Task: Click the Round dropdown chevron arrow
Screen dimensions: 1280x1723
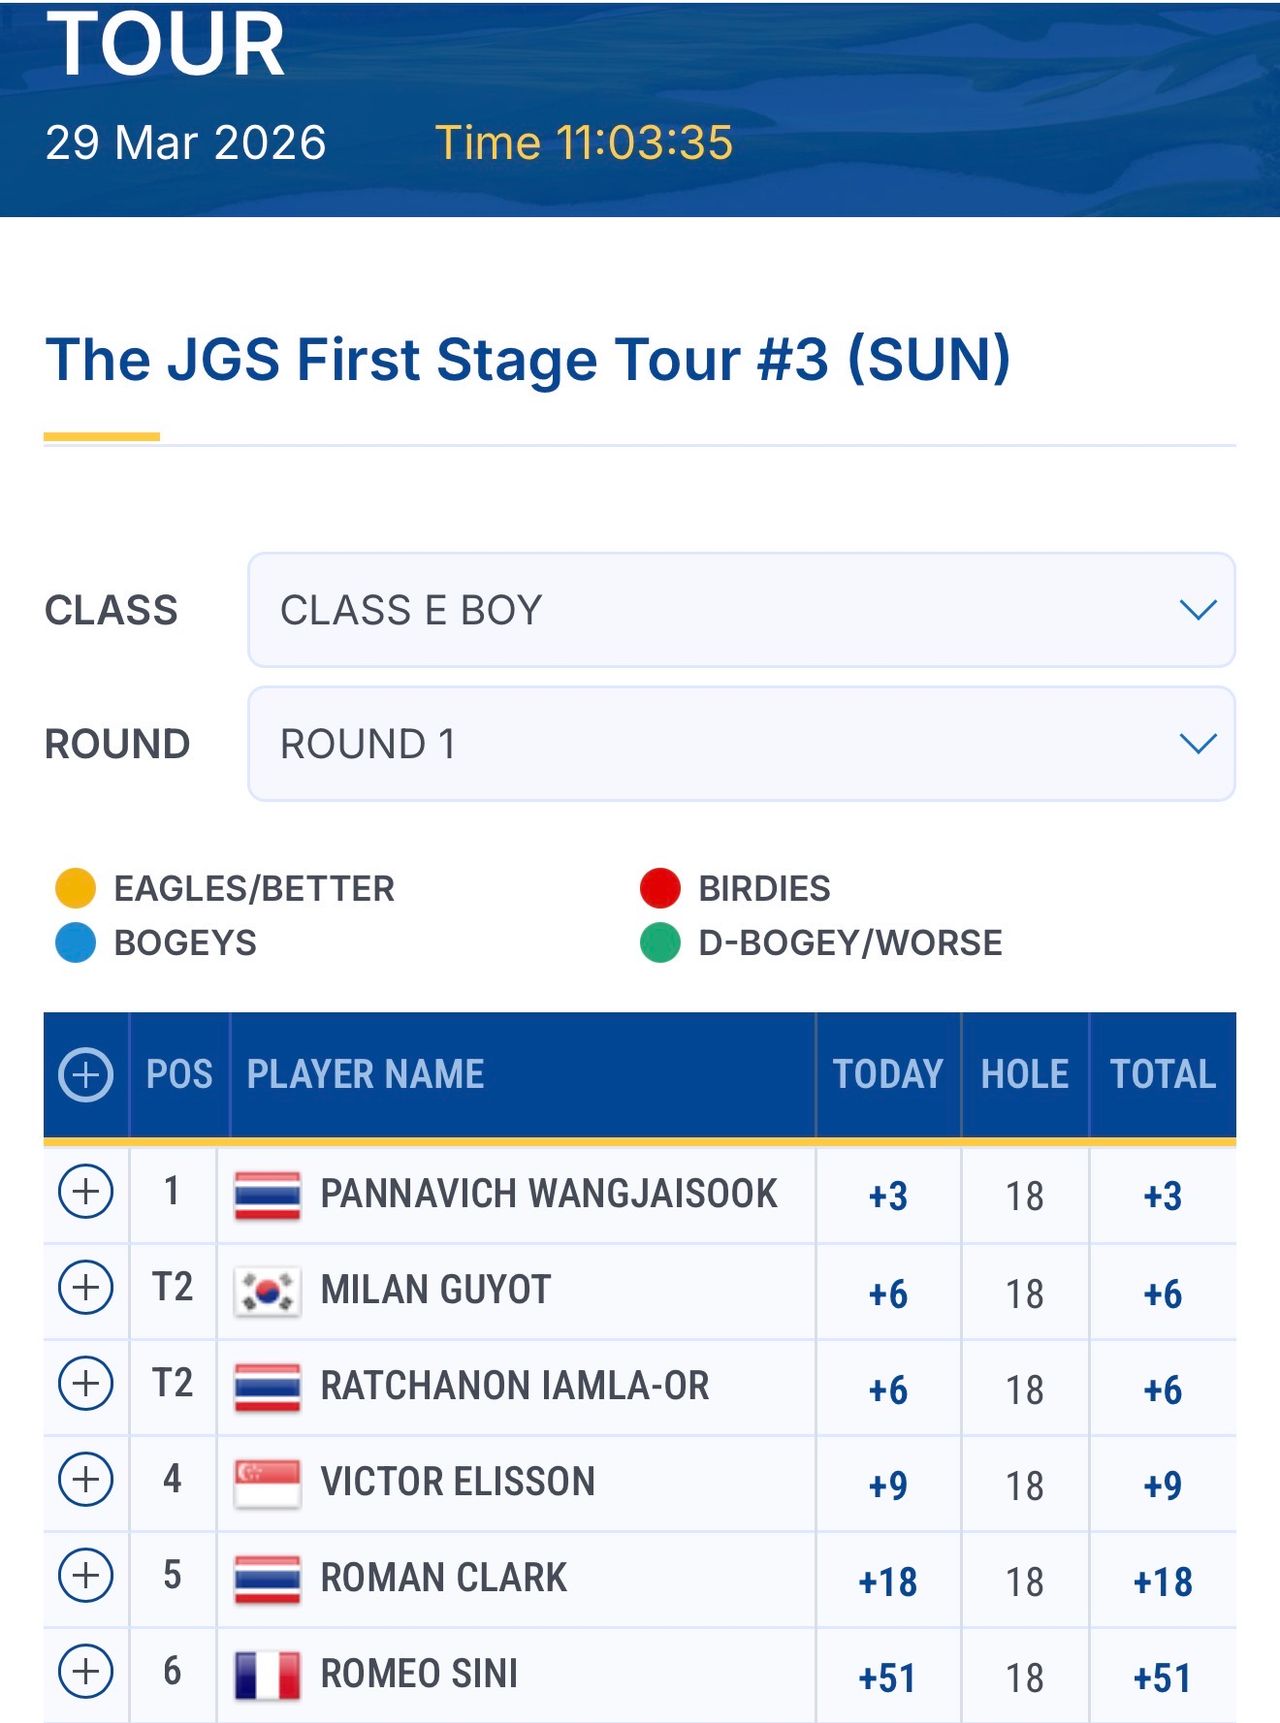Action: coord(1197,744)
